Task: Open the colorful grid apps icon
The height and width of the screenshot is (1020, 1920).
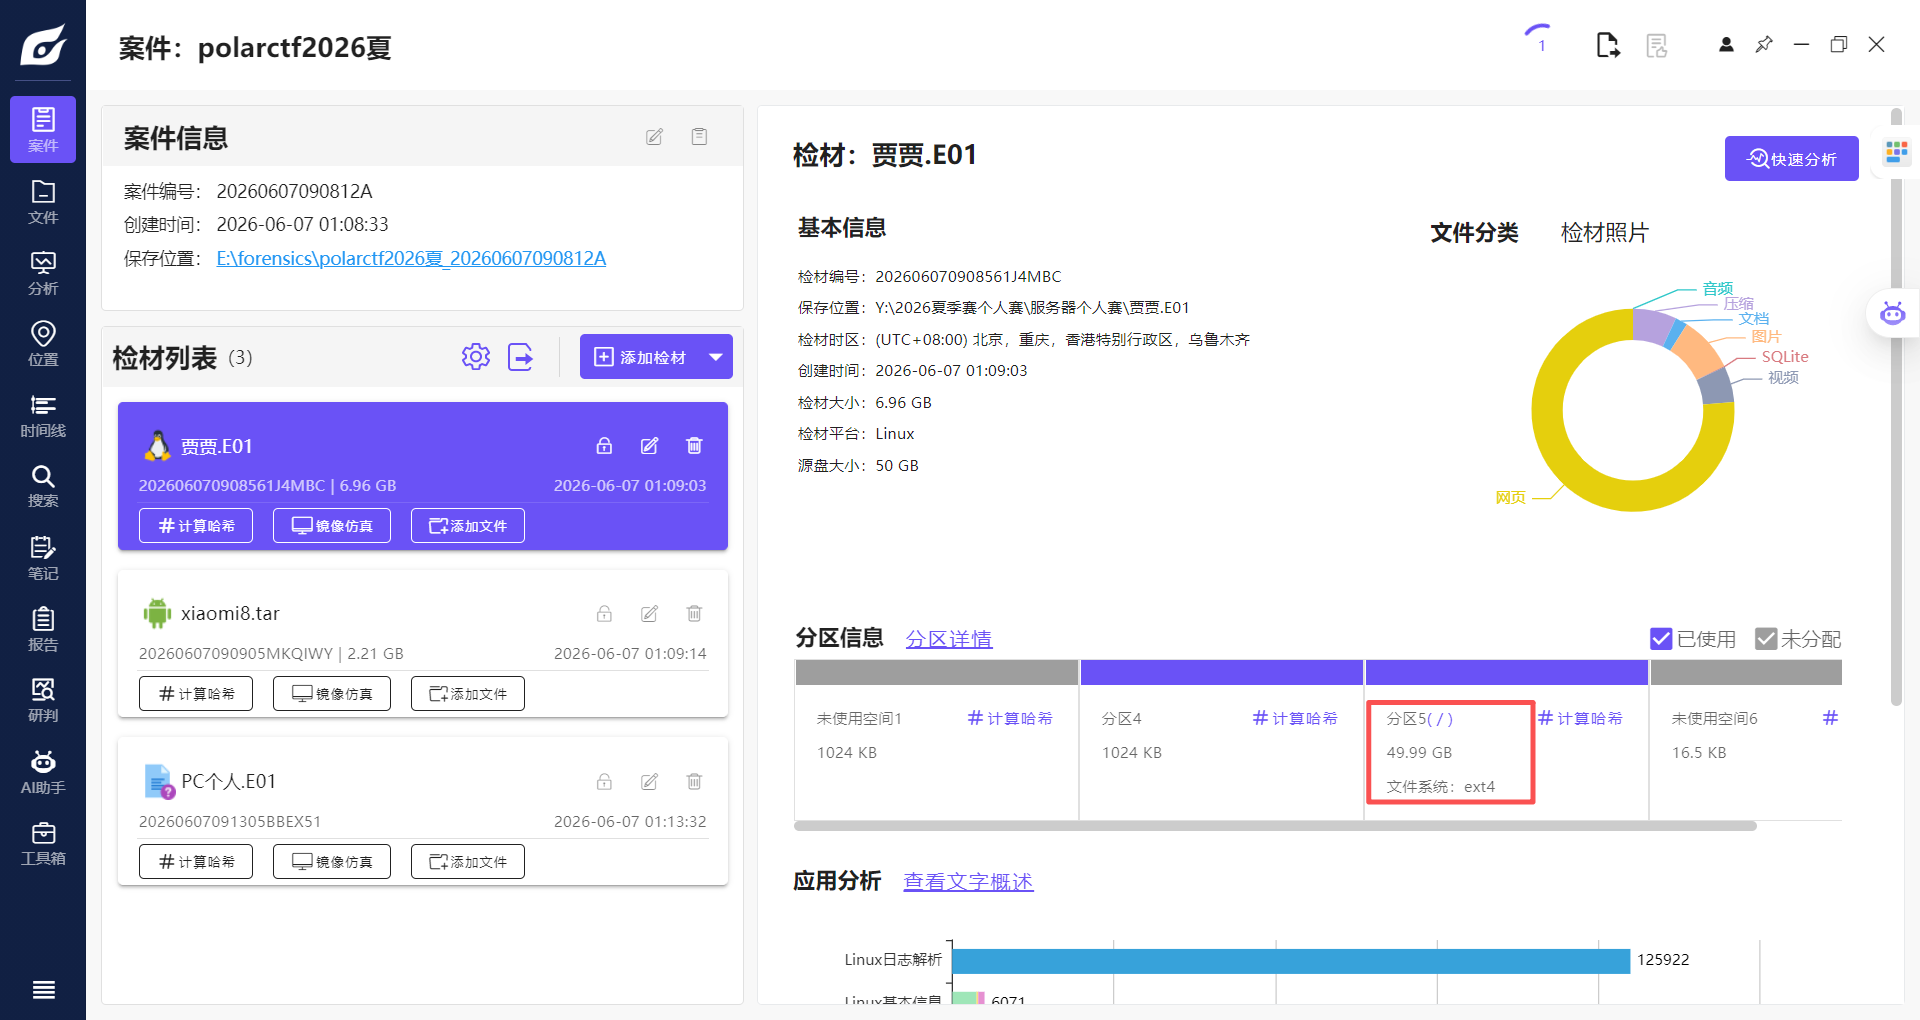Action: (1896, 153)
